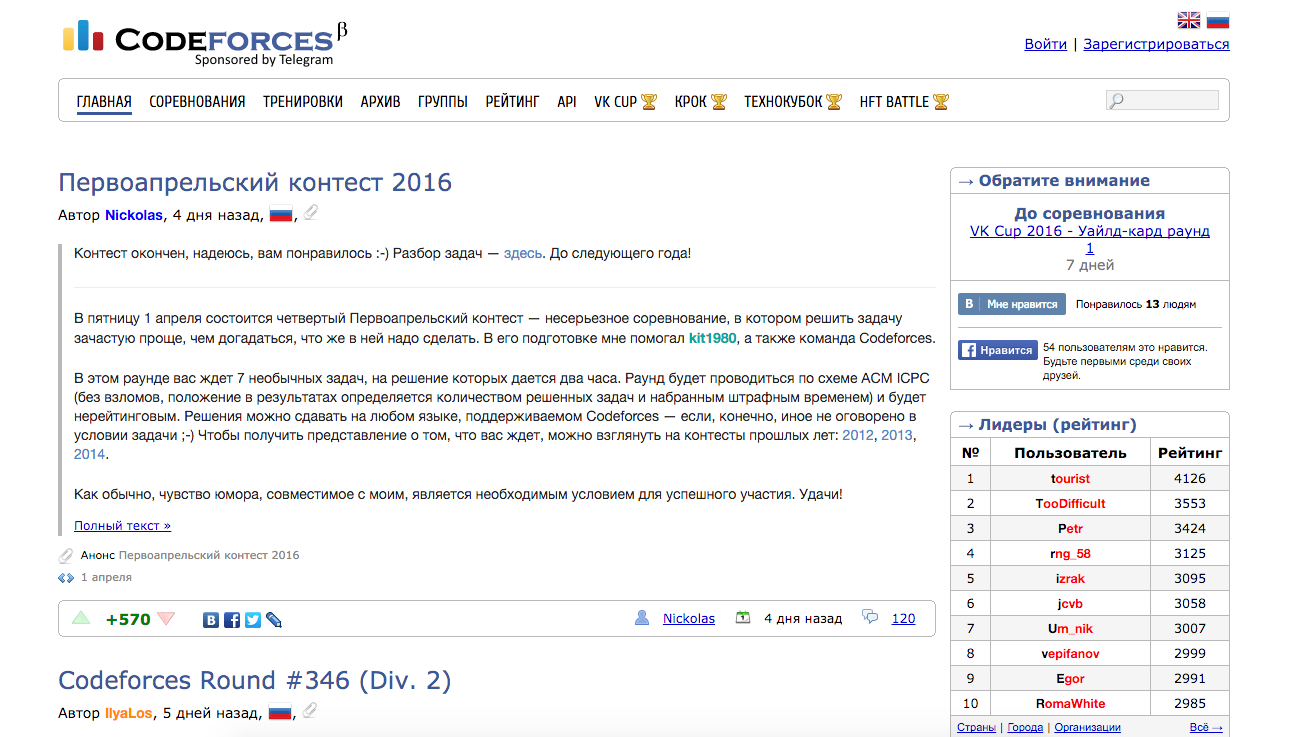Screen dimensions: 1295x737
Task: Open Организации rating link
Action: coord(1087,727)
